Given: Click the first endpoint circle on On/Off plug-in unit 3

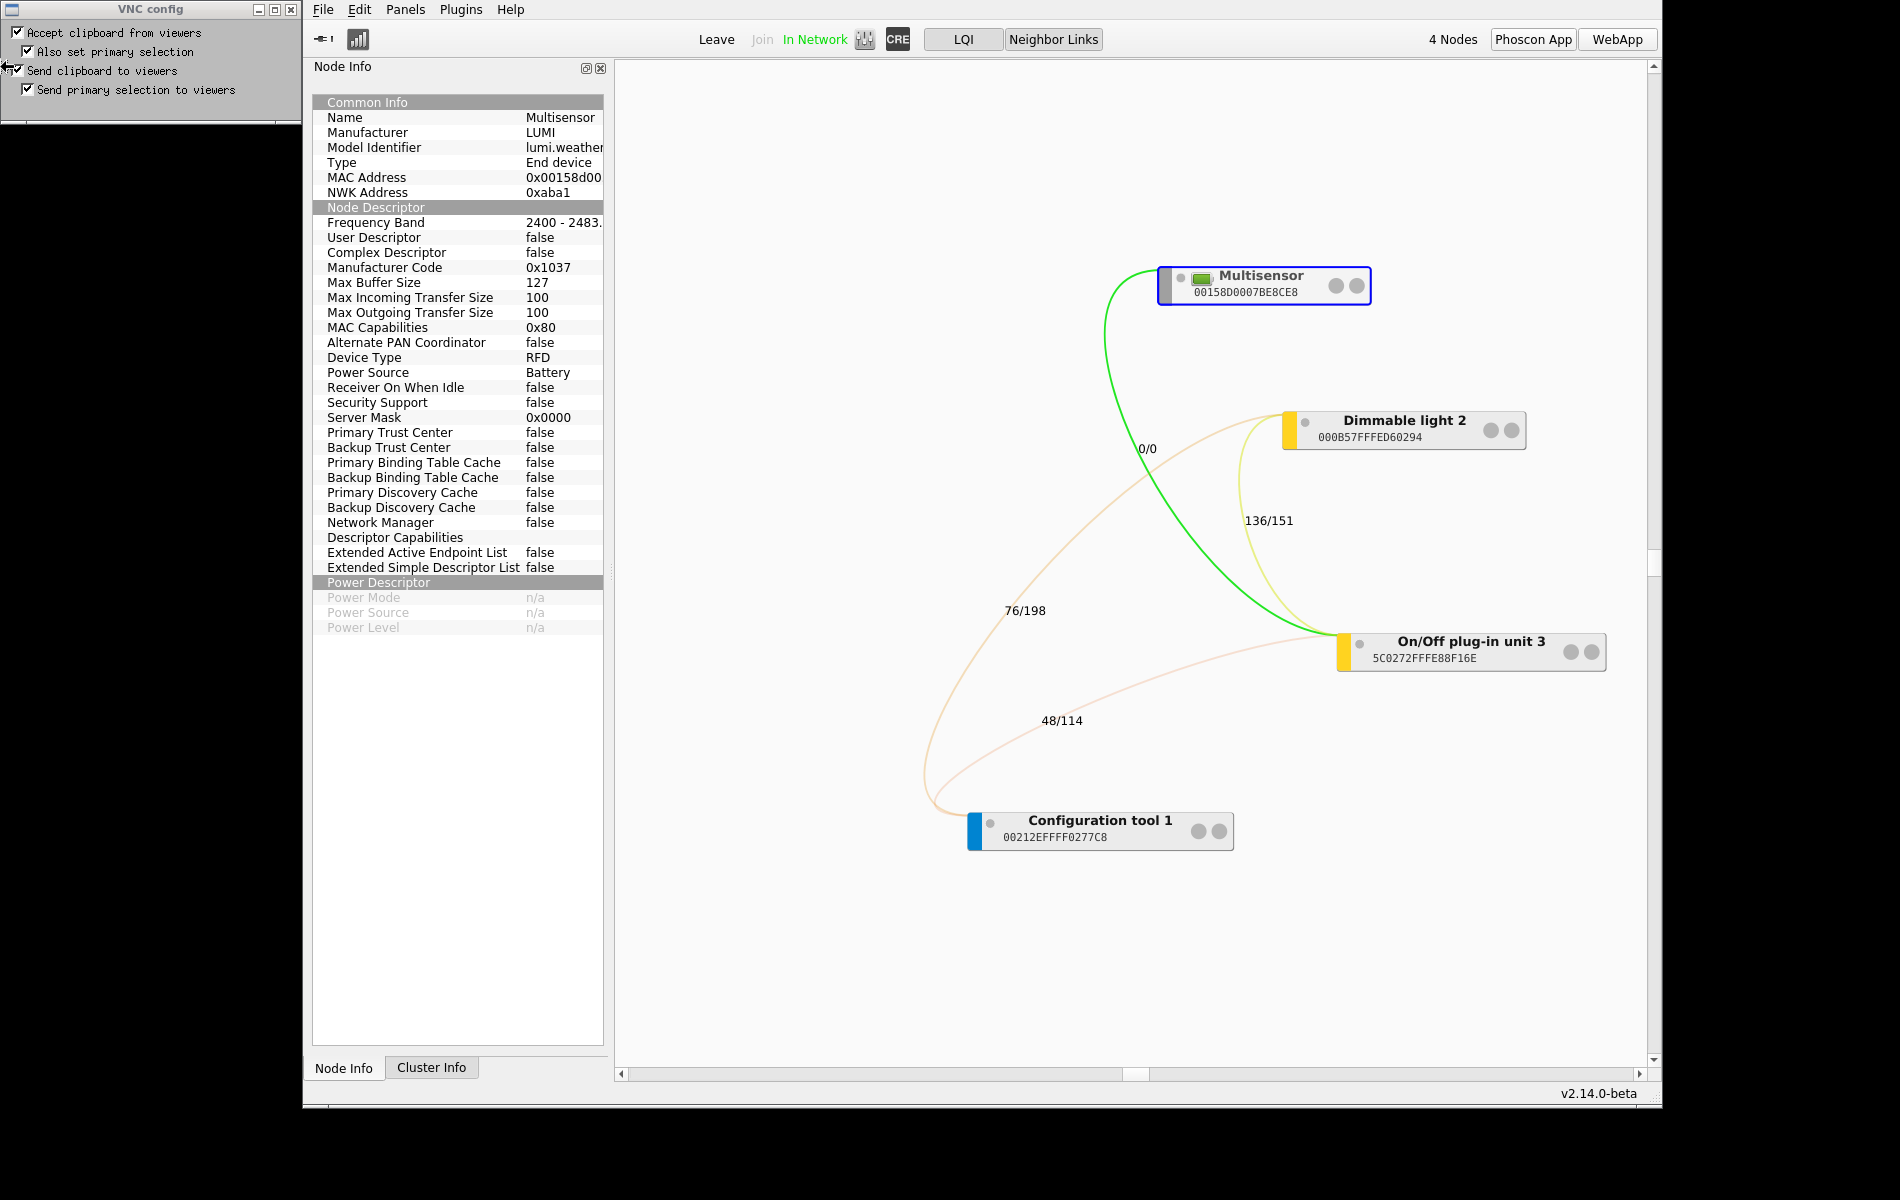Looking at the screenshot, I should point(1571,652).
